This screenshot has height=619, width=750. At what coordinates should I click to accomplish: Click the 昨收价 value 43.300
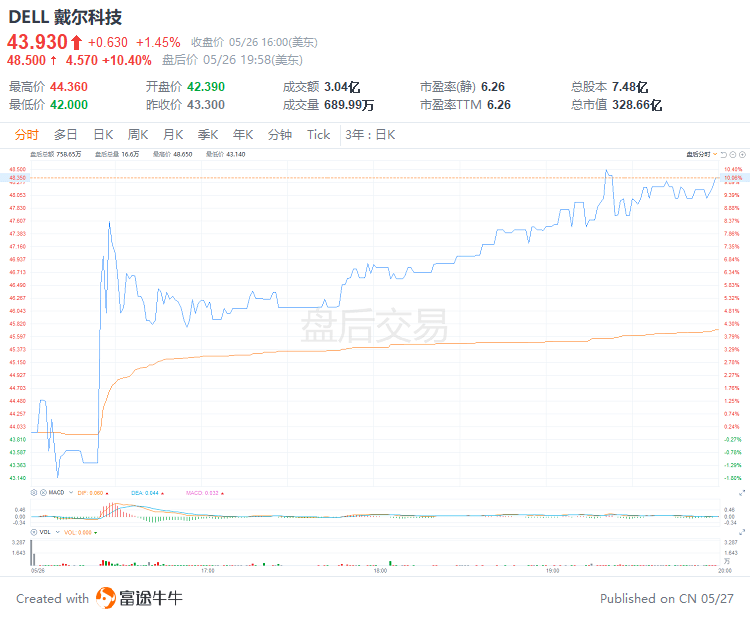(206, 105)
